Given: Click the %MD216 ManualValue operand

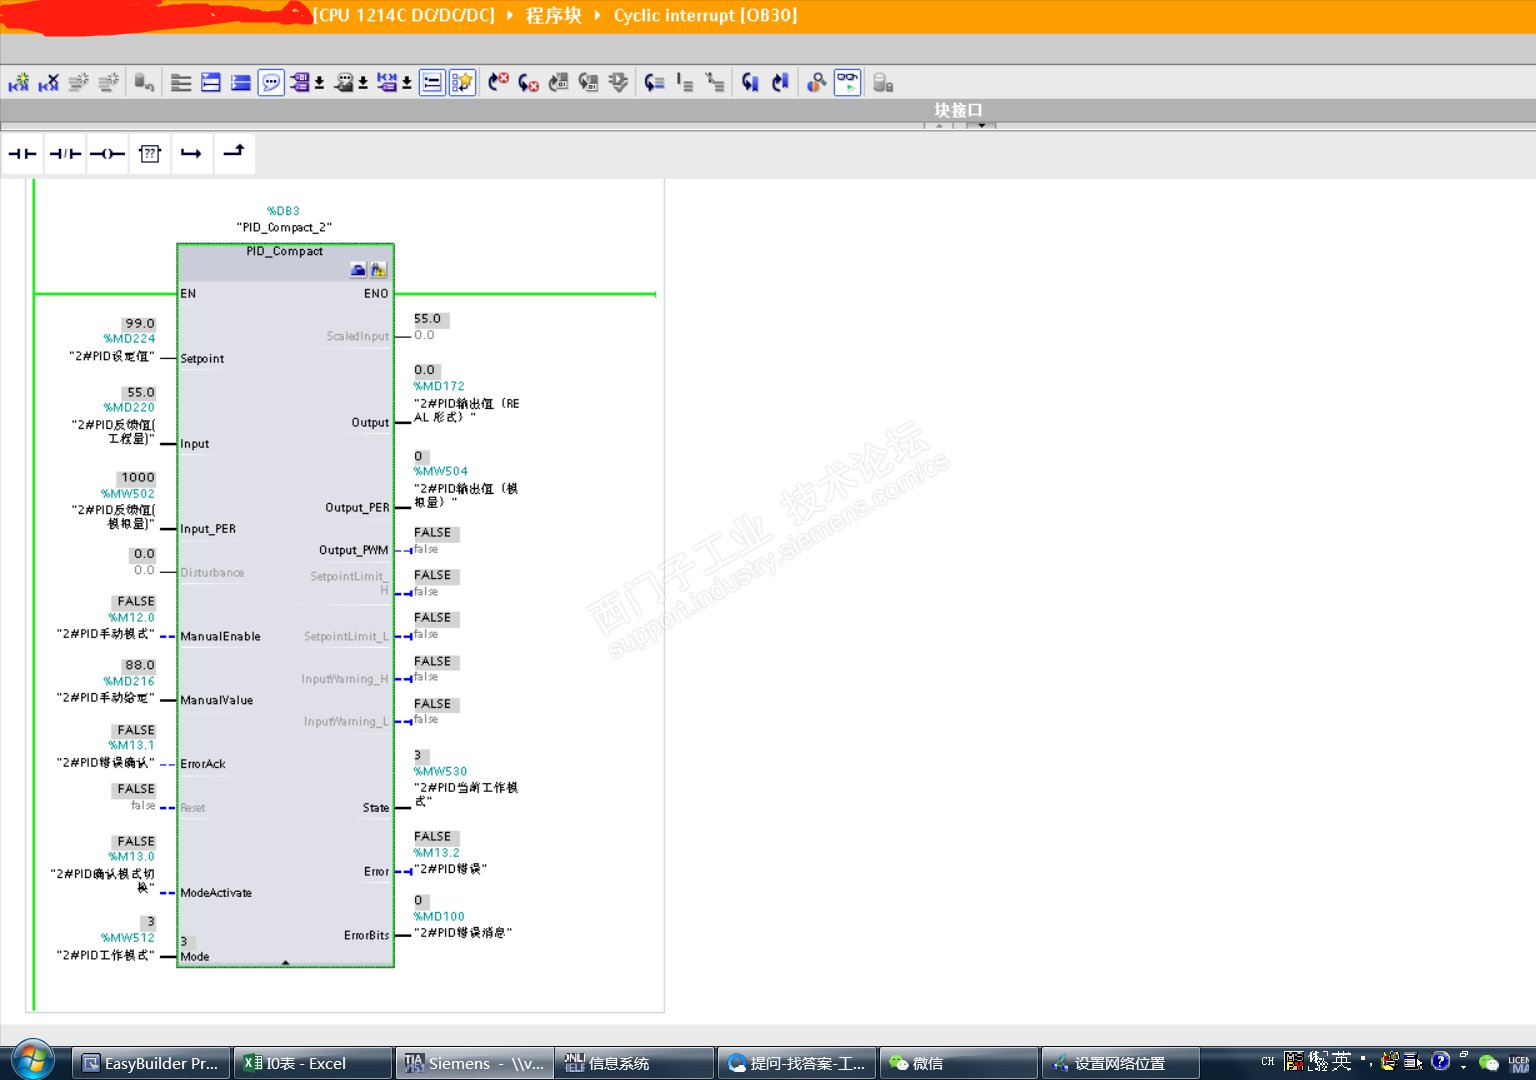Looking at the screenshot, I should click(x=129, y=681).
